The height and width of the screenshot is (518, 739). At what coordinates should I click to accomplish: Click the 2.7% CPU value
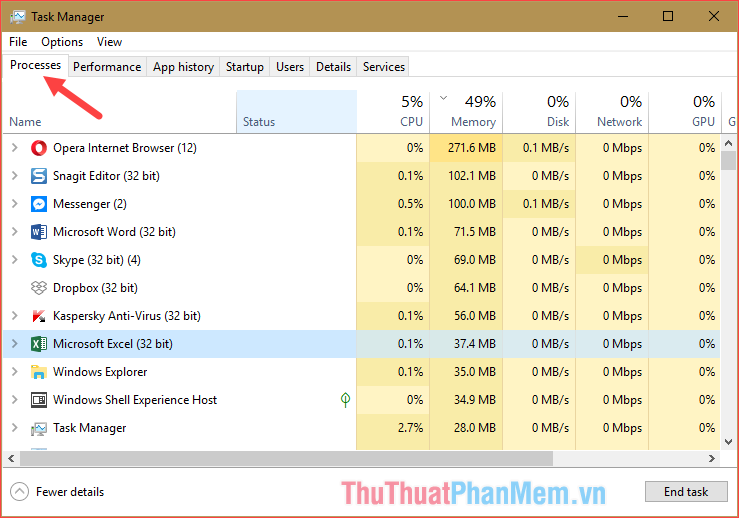point(411,428)
